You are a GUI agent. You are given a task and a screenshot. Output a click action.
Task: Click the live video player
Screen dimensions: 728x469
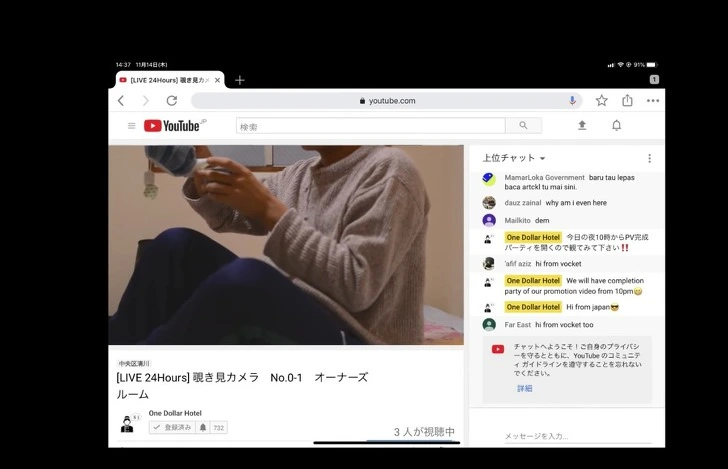point(286,245)
